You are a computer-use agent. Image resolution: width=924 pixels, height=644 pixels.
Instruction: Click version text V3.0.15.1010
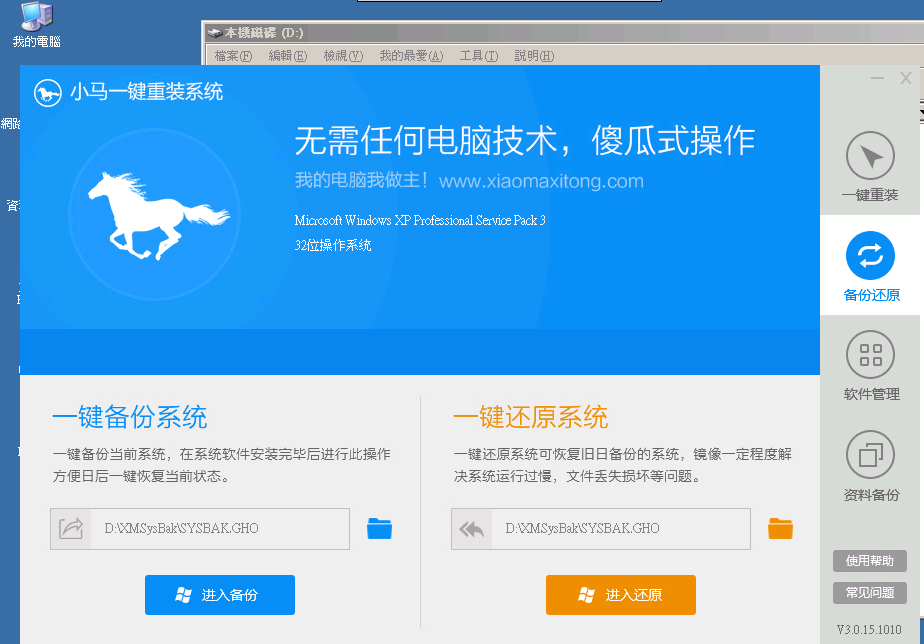869,629
